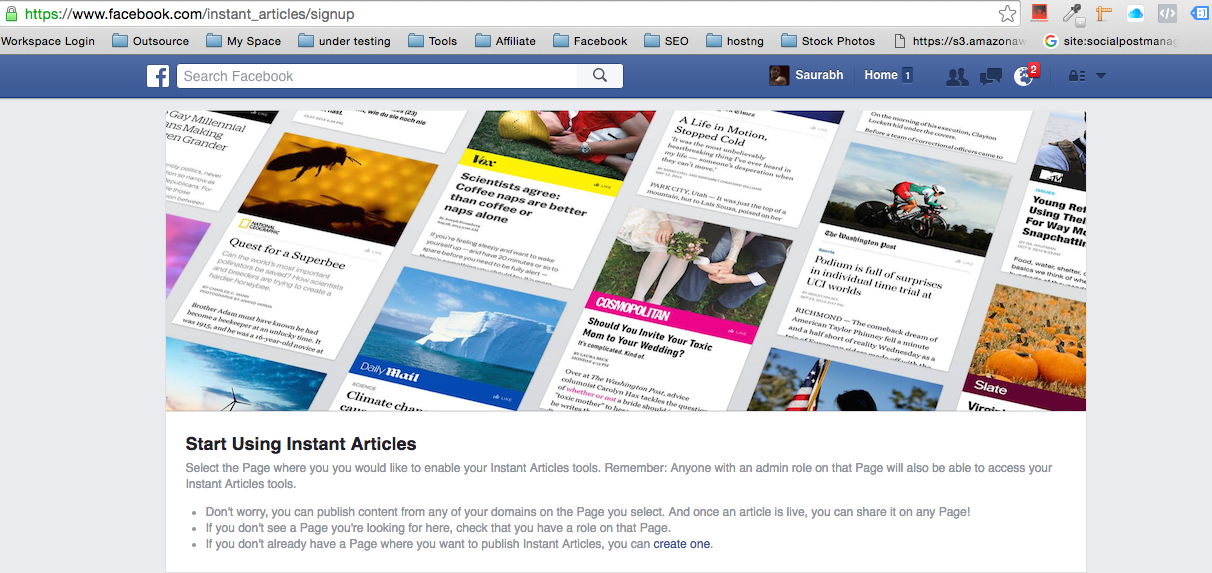The height and width of the screenshot is (573, 1212).
Task: Go to Facebook Home
Action: (881, 75)
